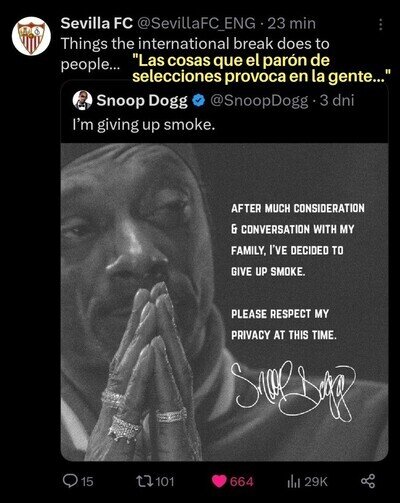Open replies via the comment bubble icon
400x503 pixels.
tap(70, 481)
